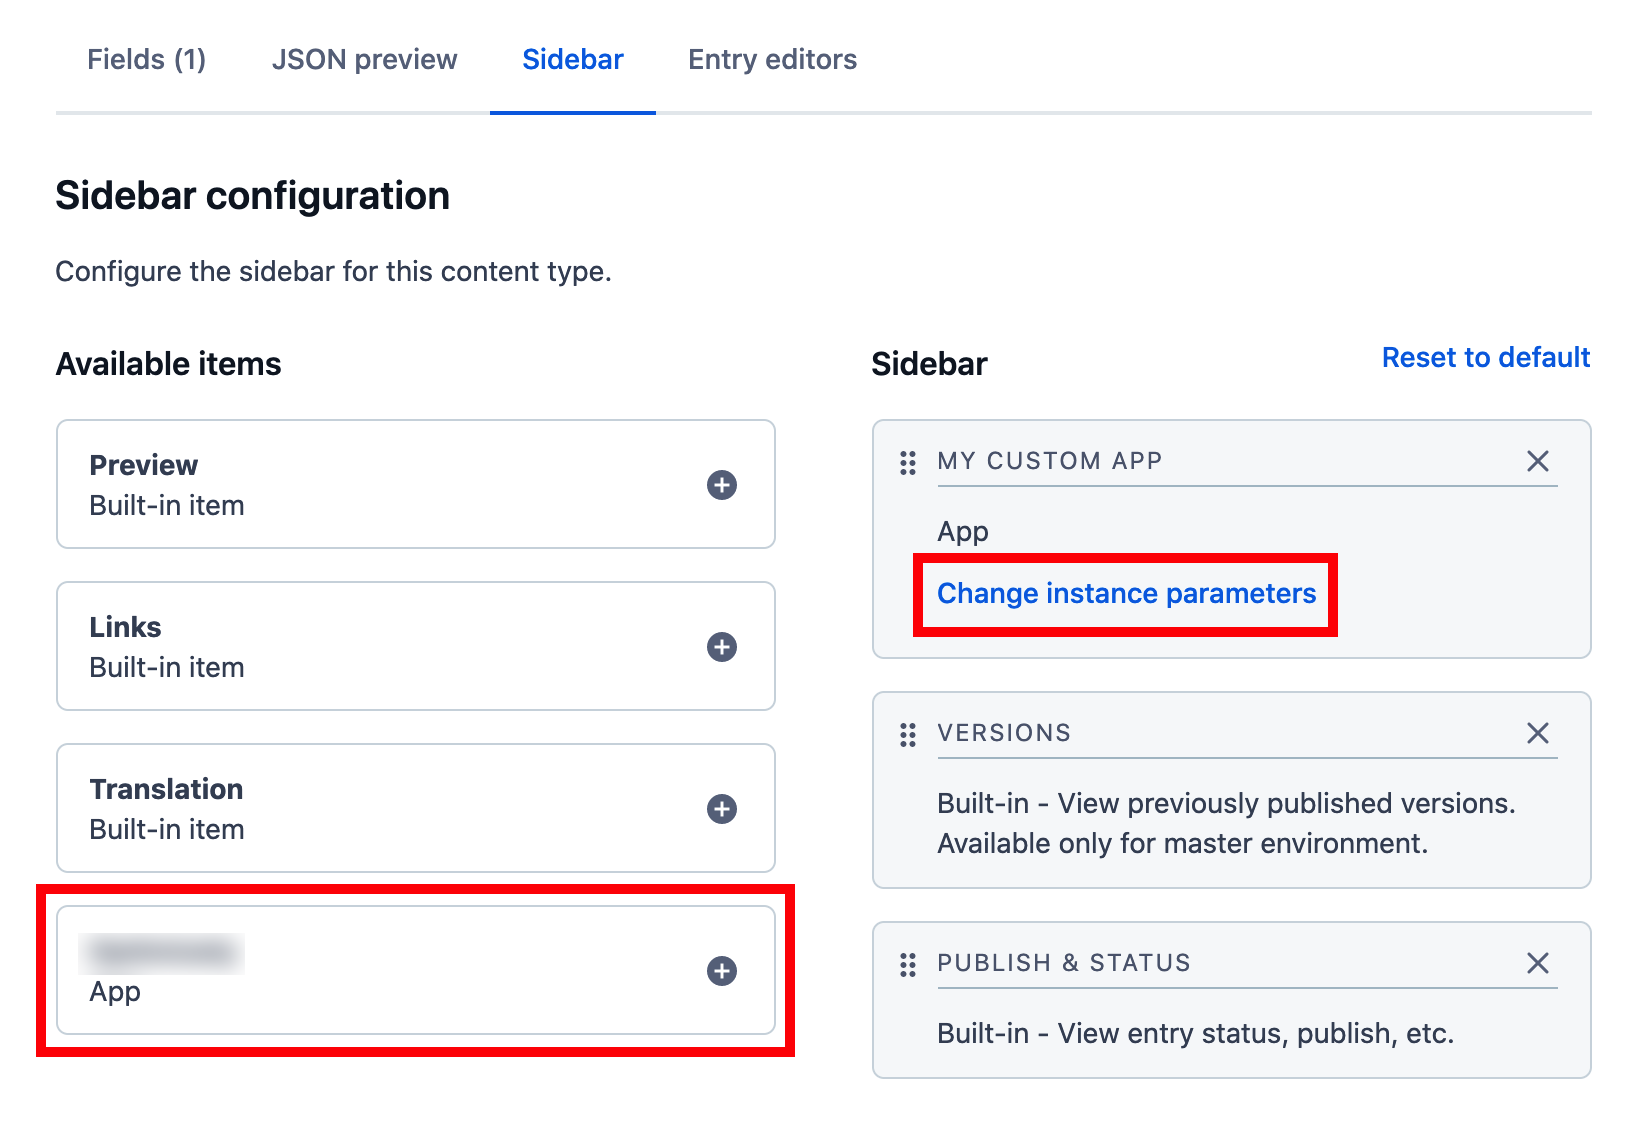Switch to the Fields (1) tab
The width and height of the screenshot is (1630, 1129).
coord(146,60)
